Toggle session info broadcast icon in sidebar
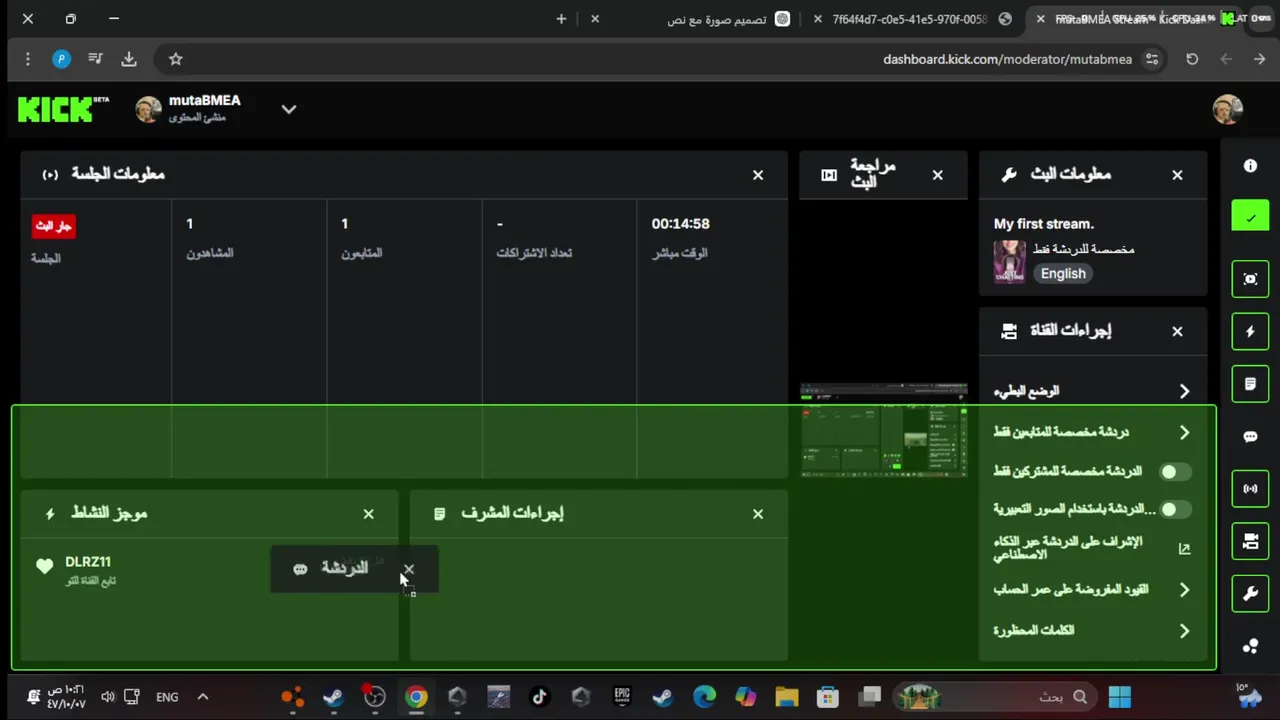 click(1250, 489)
